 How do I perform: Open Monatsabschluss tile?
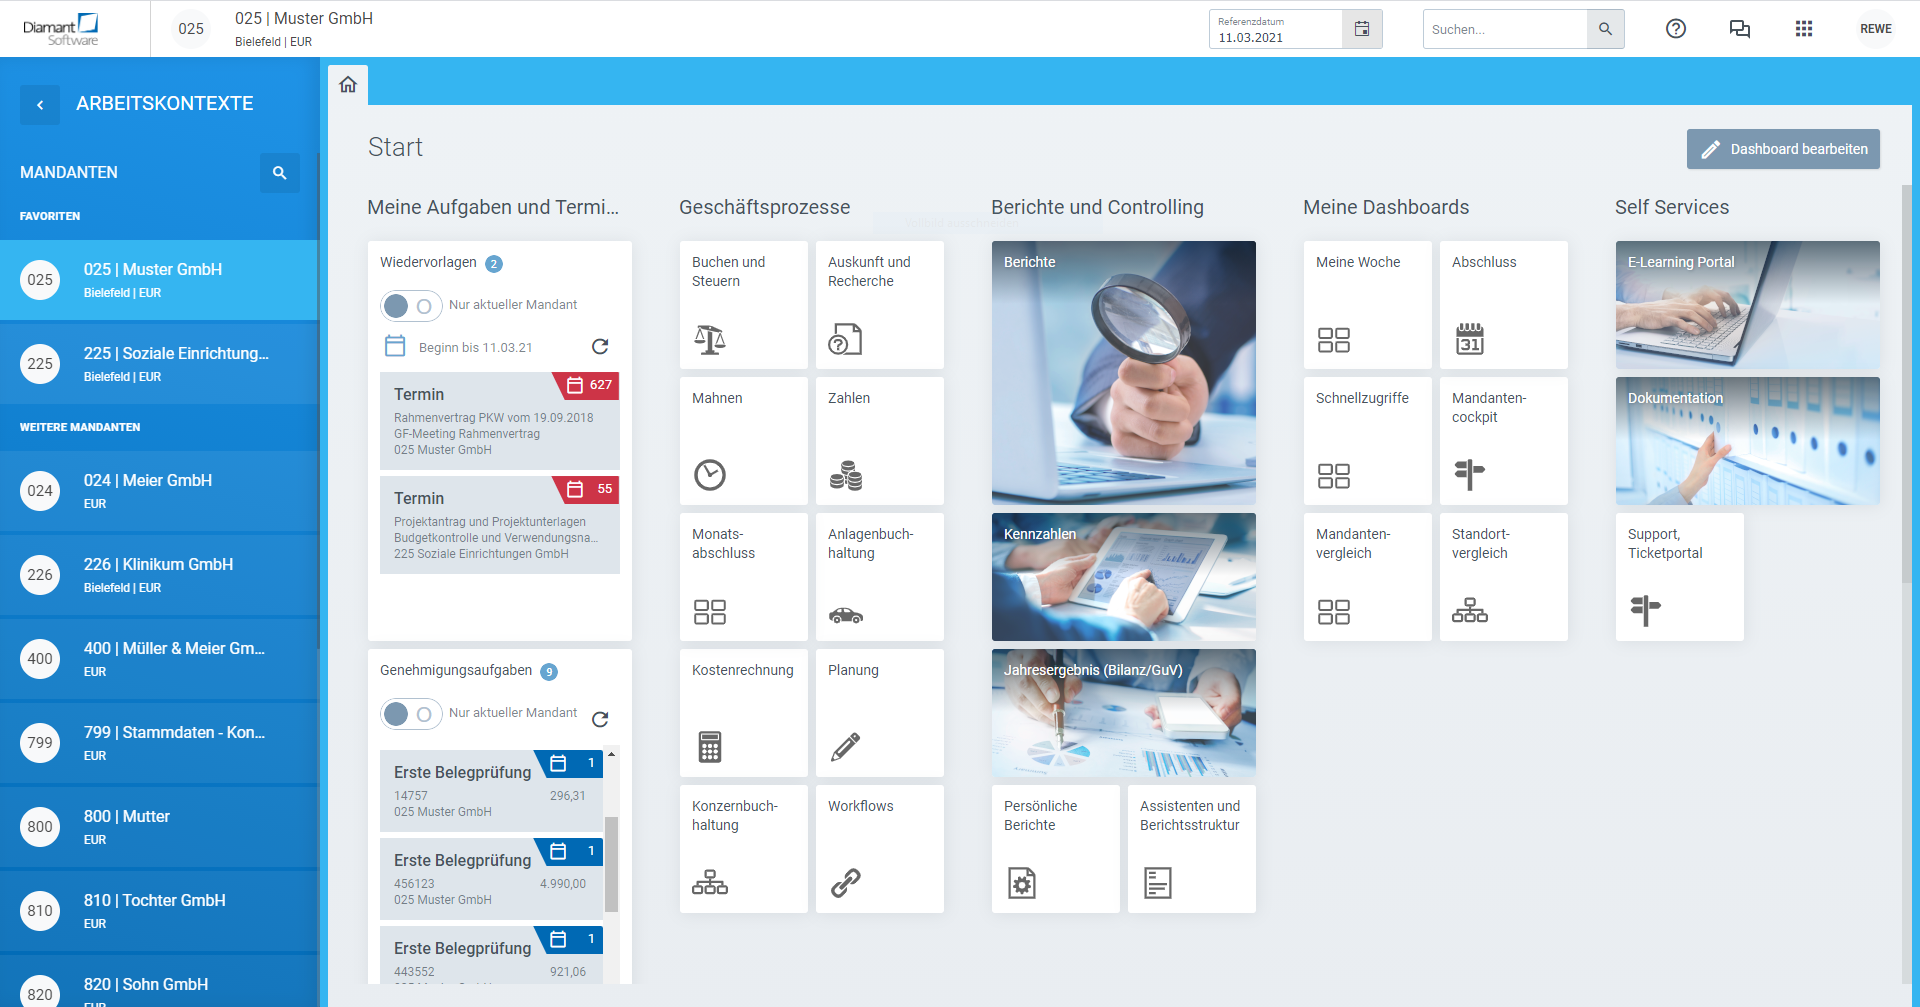744,577
